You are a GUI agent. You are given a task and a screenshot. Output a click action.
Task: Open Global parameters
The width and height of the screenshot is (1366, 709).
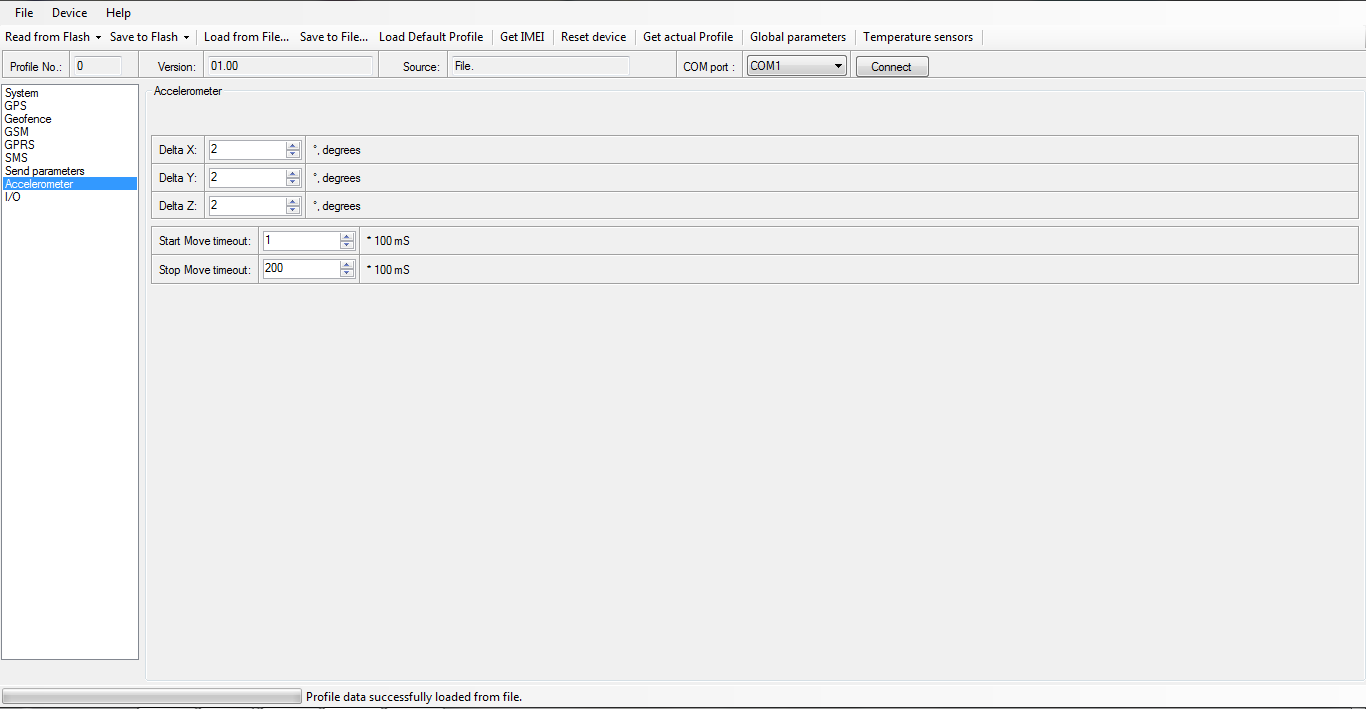797,37
